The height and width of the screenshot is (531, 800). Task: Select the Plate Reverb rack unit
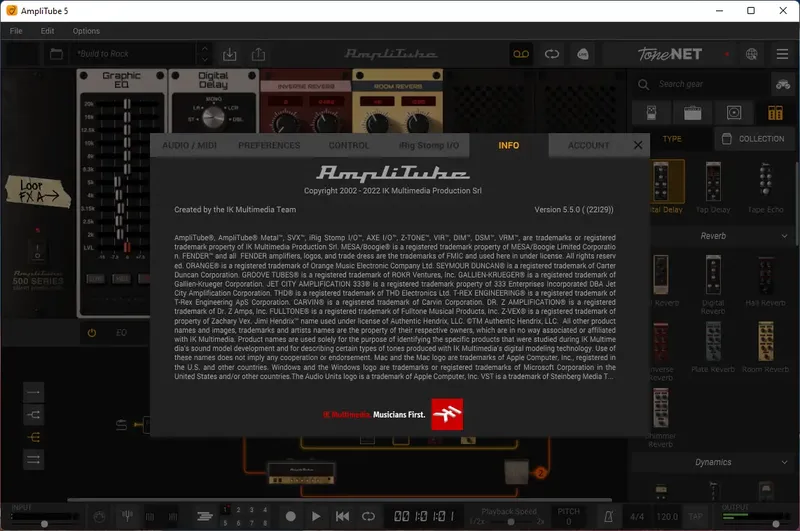(x=713, y=347)
